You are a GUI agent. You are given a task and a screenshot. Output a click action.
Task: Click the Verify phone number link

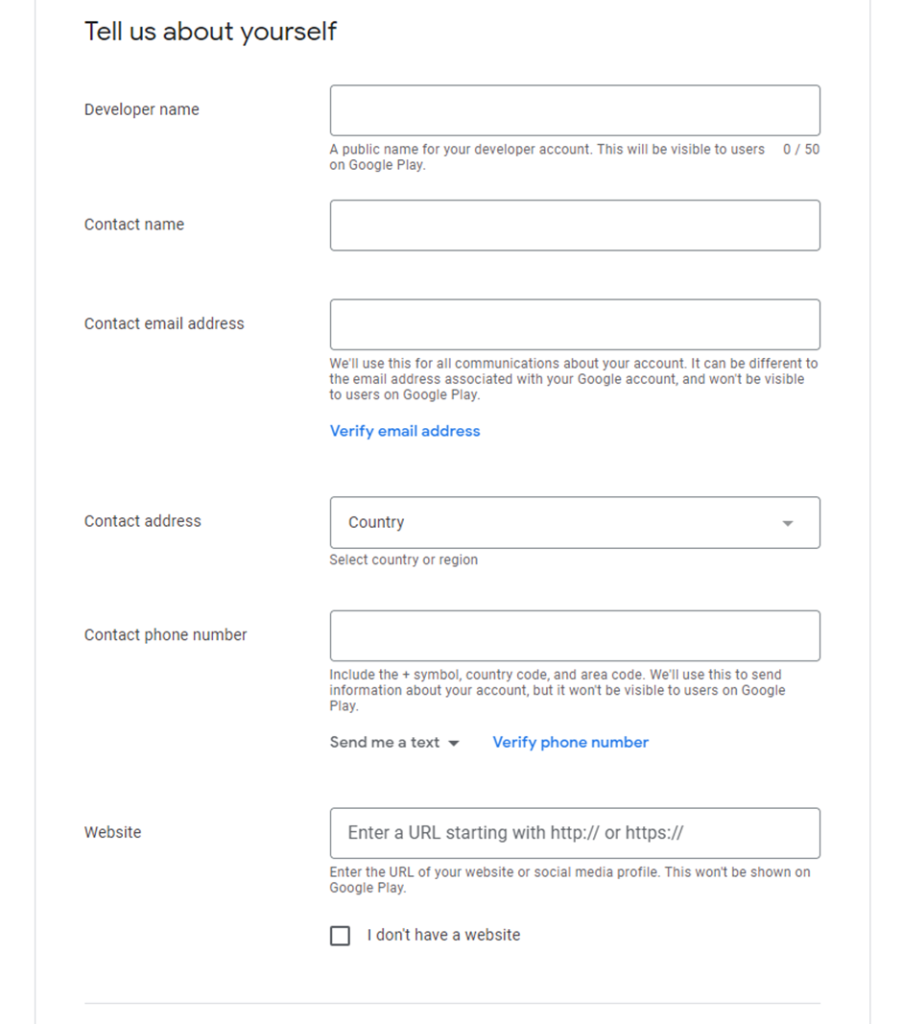pyautogui.click(x=570, y=742)
